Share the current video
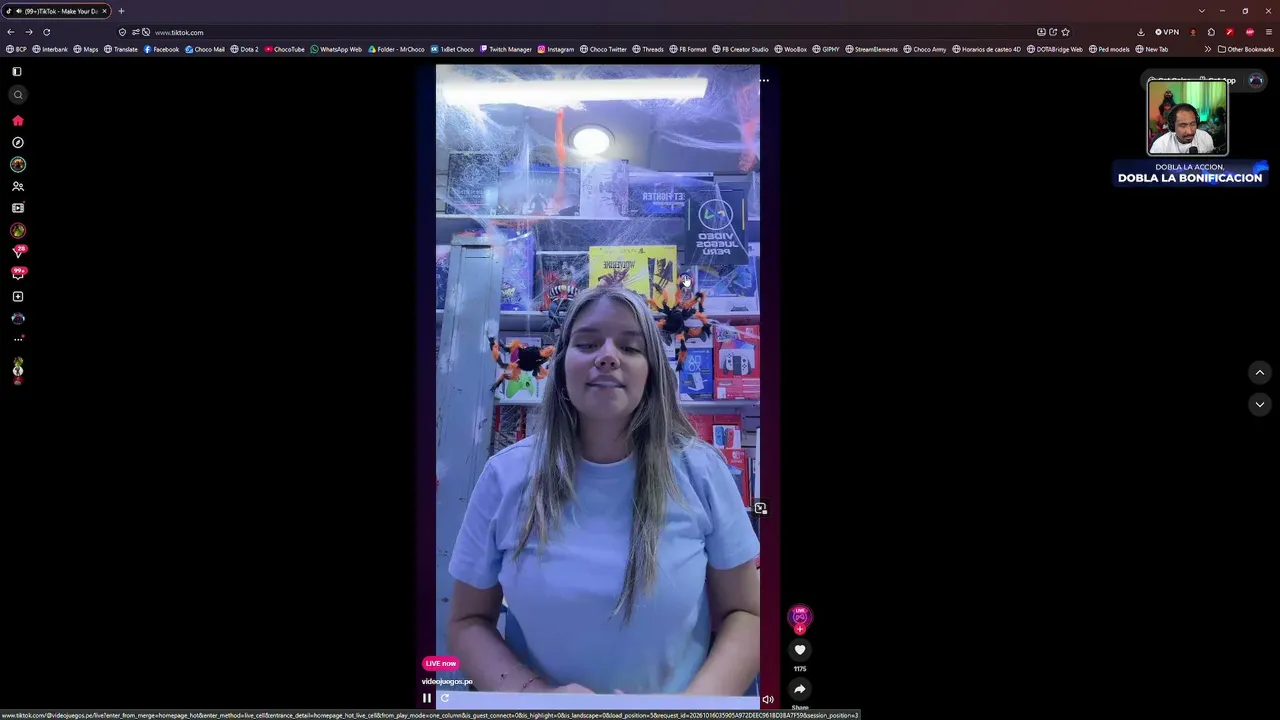The height and width of the screenshot is (720, 1280). 800,689
